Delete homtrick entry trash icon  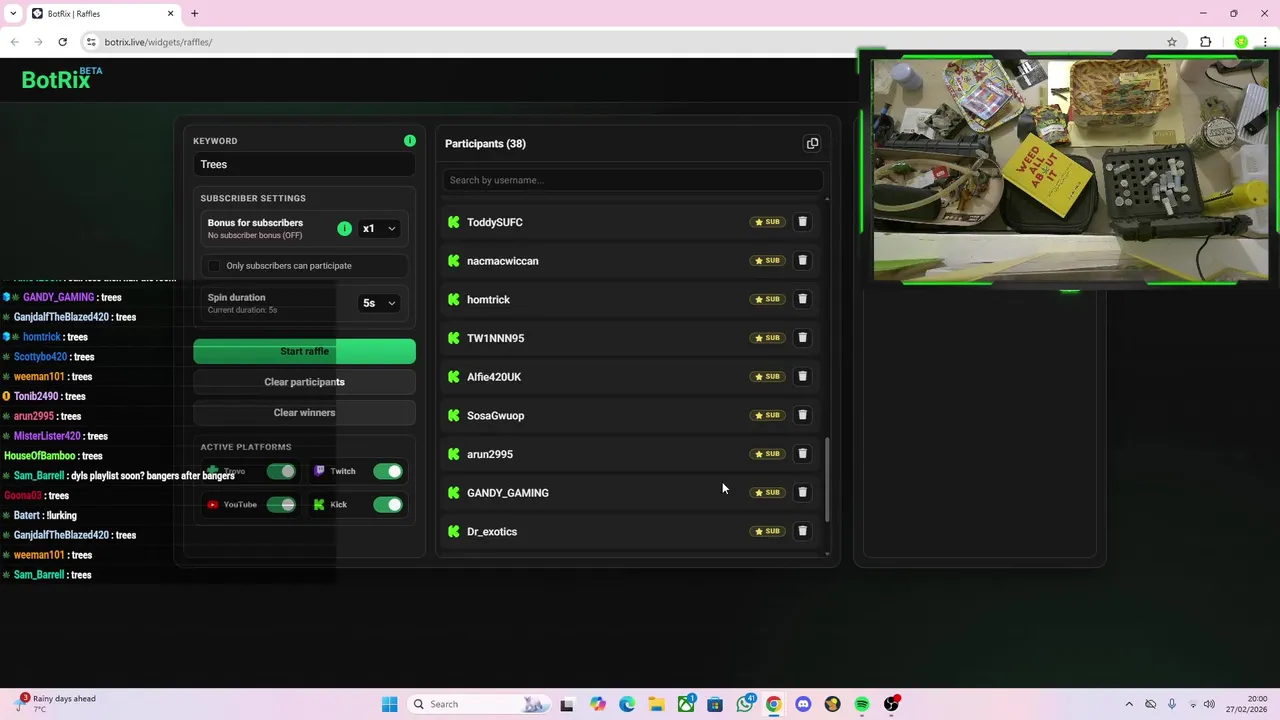[802, 299]
